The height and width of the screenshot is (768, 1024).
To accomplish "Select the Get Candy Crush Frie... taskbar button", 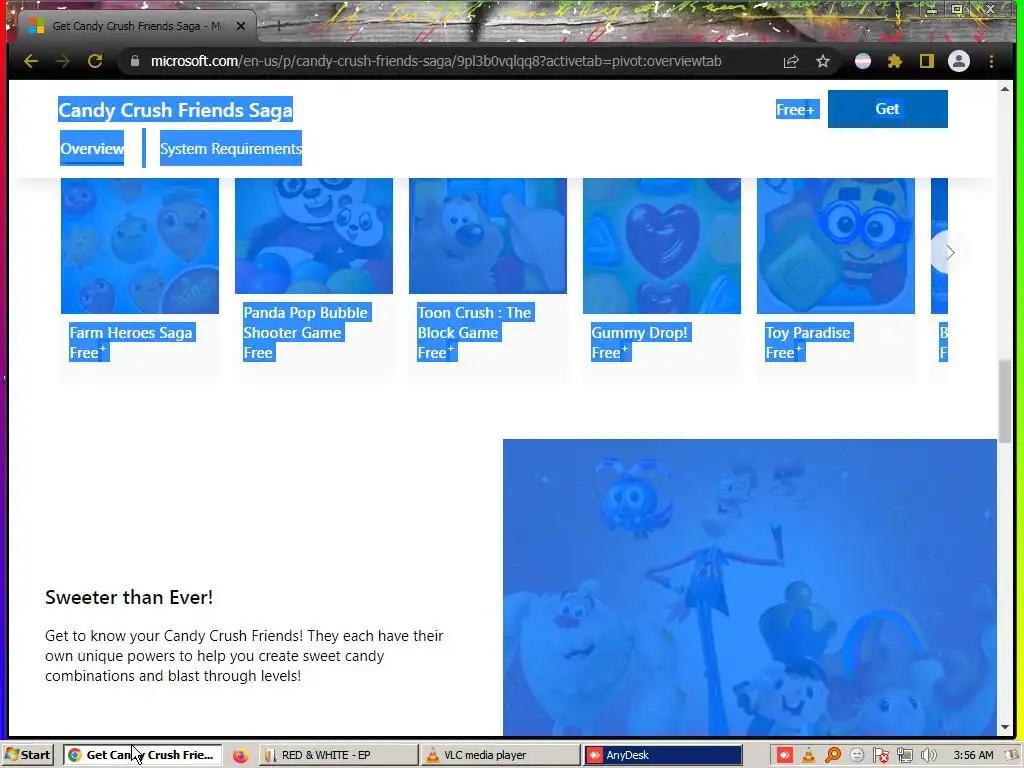I will [142, 755].
